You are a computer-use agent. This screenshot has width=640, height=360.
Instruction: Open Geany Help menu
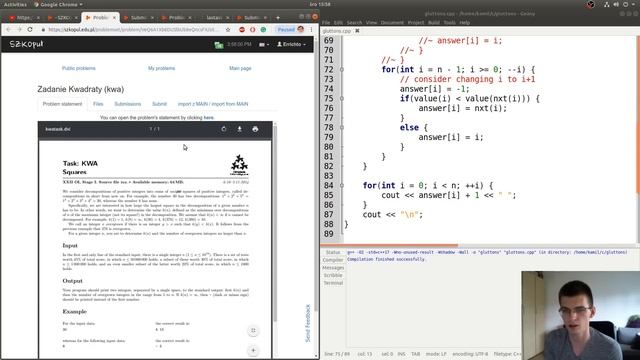(464, 22)
